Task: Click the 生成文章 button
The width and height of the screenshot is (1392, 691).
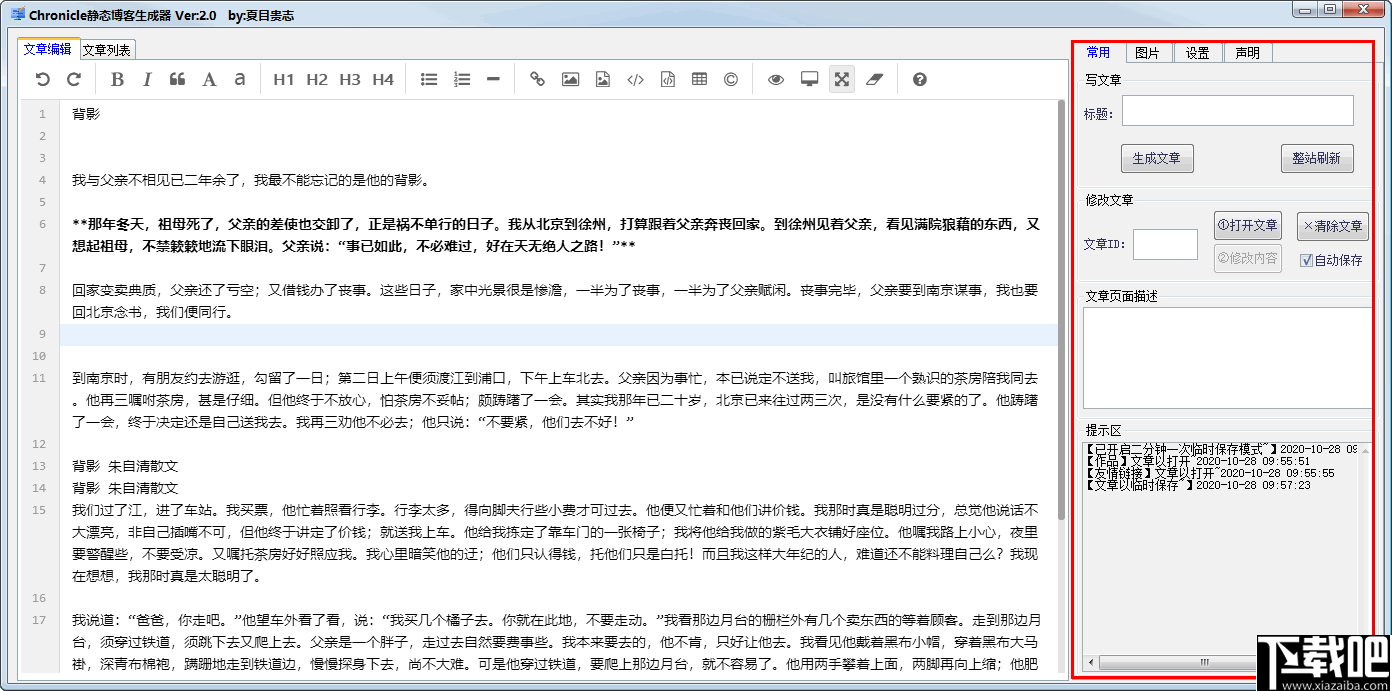Action: (x=1156, y=158)
